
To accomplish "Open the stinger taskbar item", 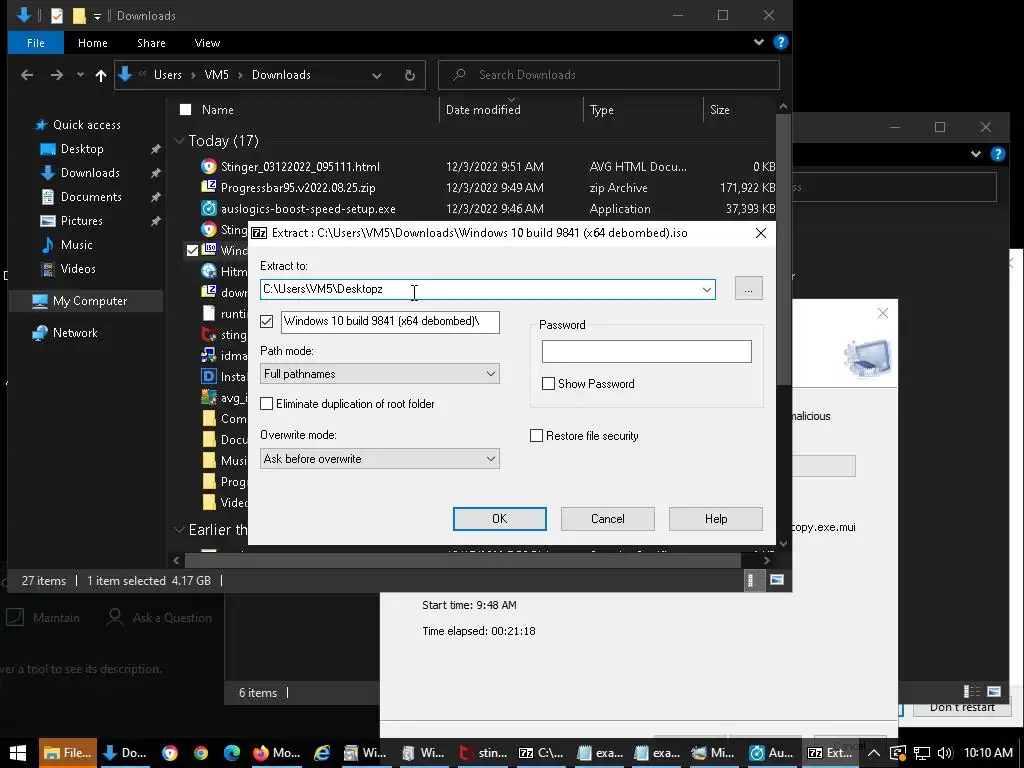I will click(484, 753).
